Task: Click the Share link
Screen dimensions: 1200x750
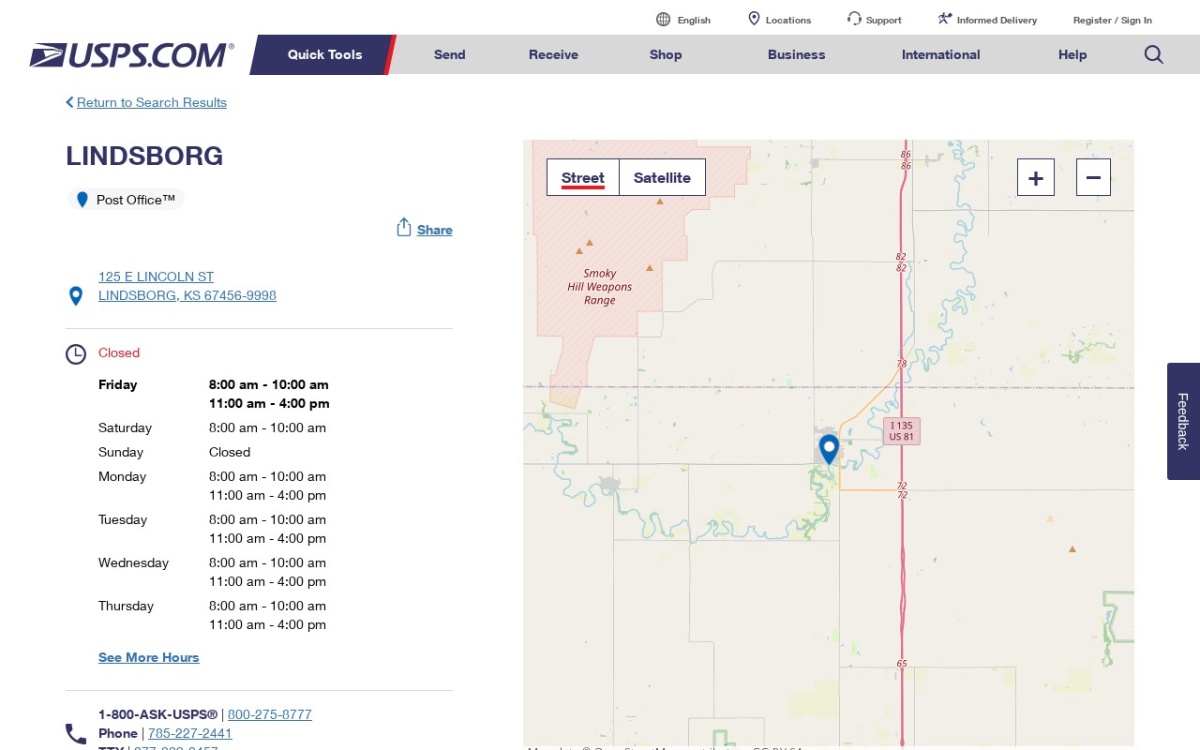Action: point(435,230)
